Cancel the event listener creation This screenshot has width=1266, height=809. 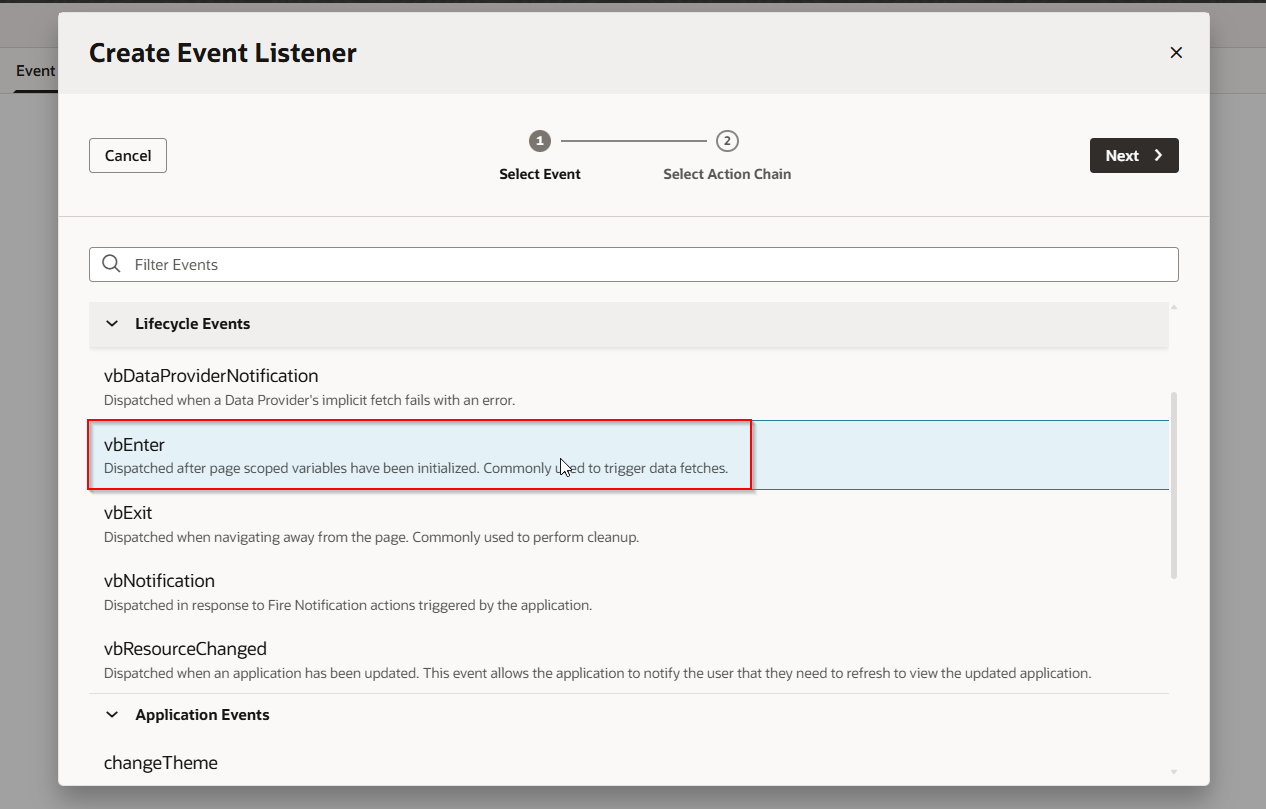[x=128, y=156]
